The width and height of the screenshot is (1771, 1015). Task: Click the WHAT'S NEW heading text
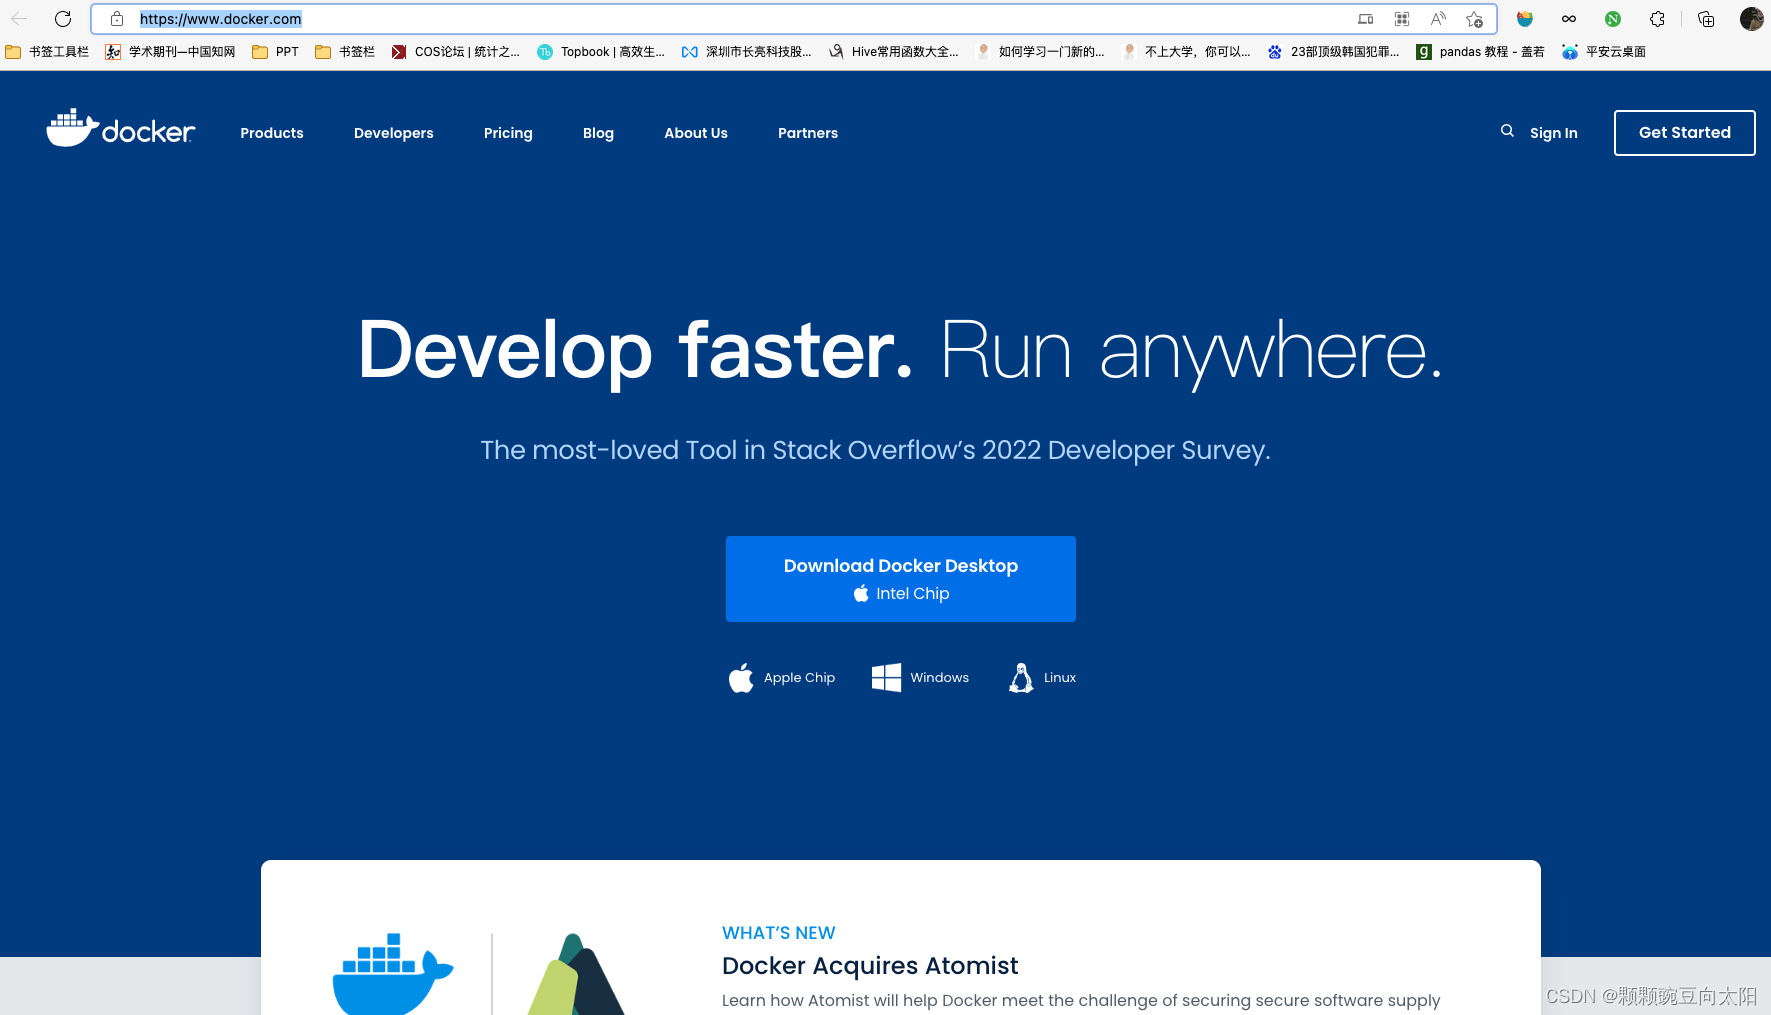click(779, 933)
